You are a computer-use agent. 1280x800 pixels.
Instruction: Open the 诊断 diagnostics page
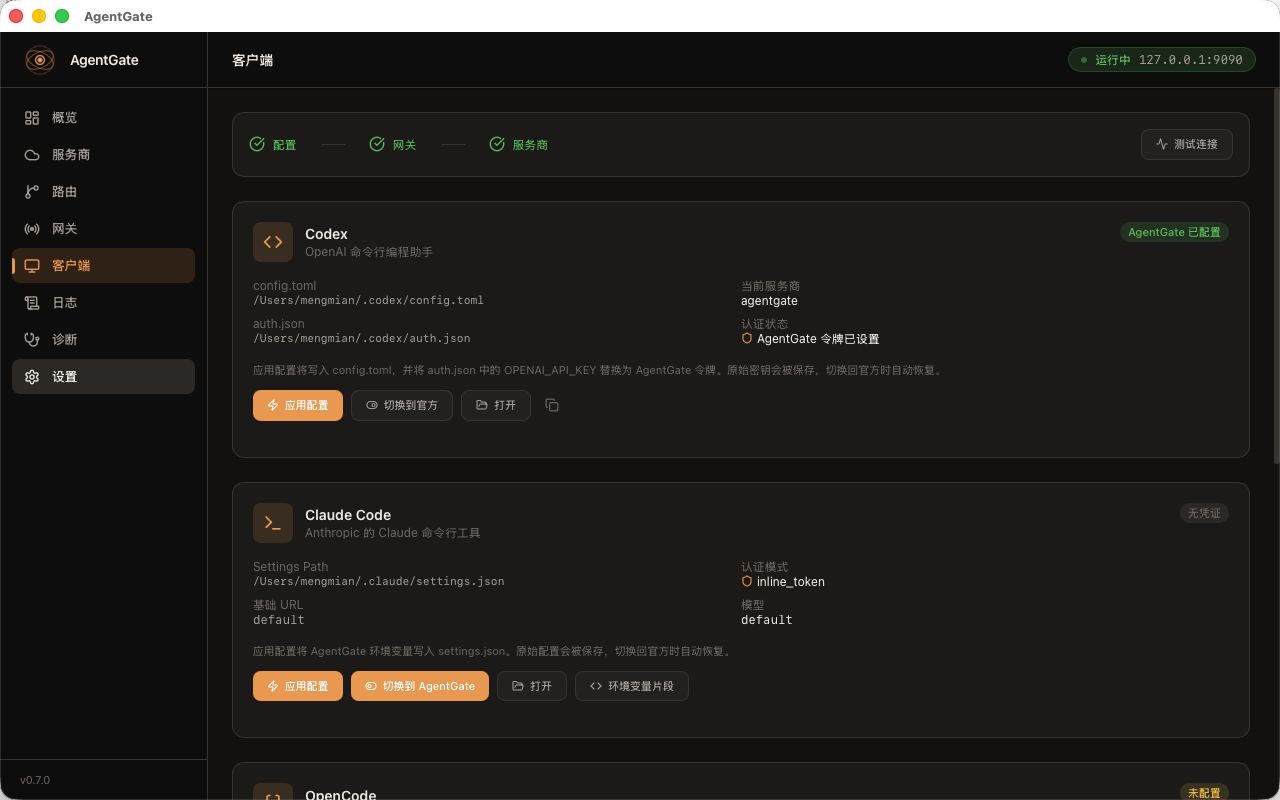103,340
